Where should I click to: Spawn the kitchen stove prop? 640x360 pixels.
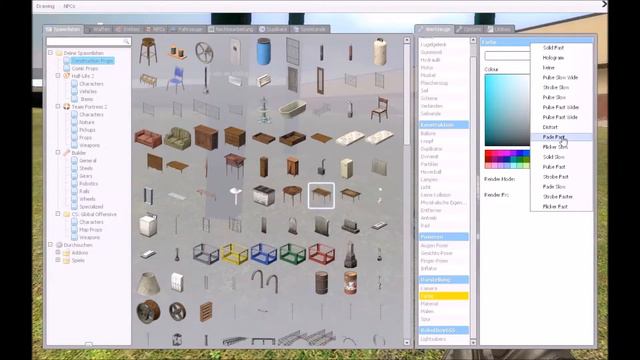264,196
